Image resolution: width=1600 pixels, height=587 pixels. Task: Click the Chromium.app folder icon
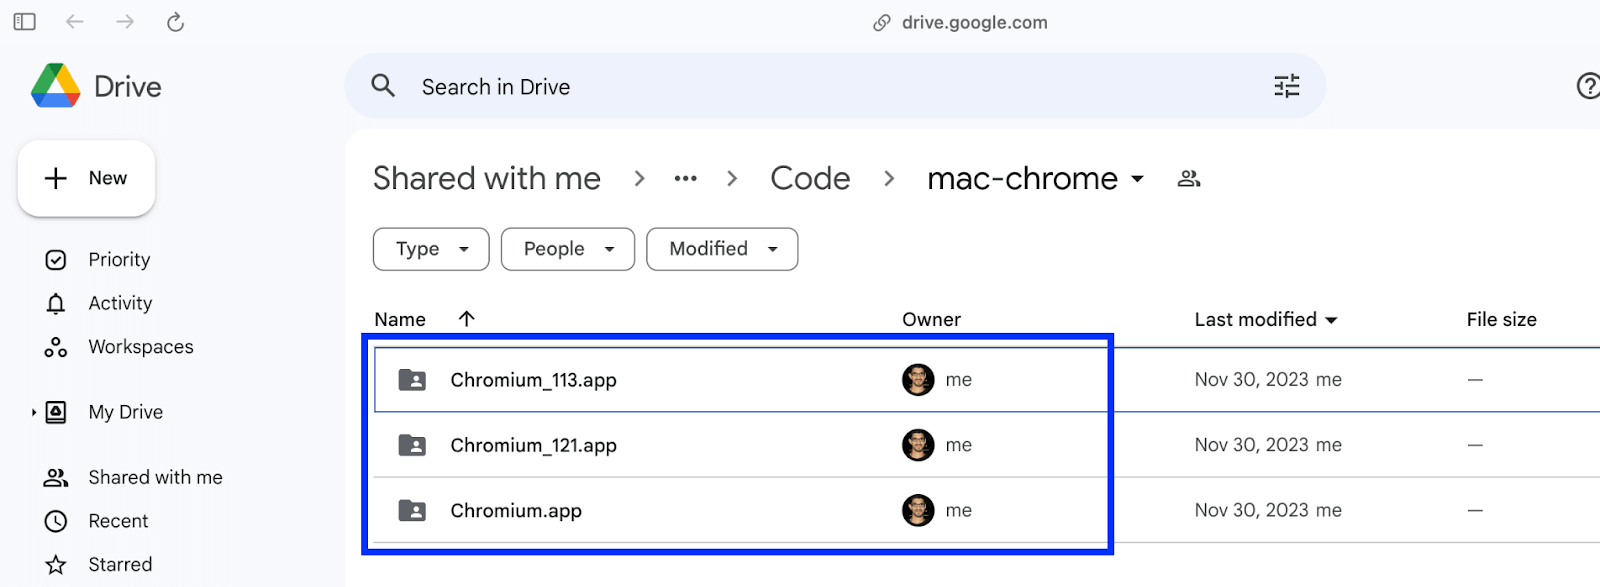click(x=412, y=511)
